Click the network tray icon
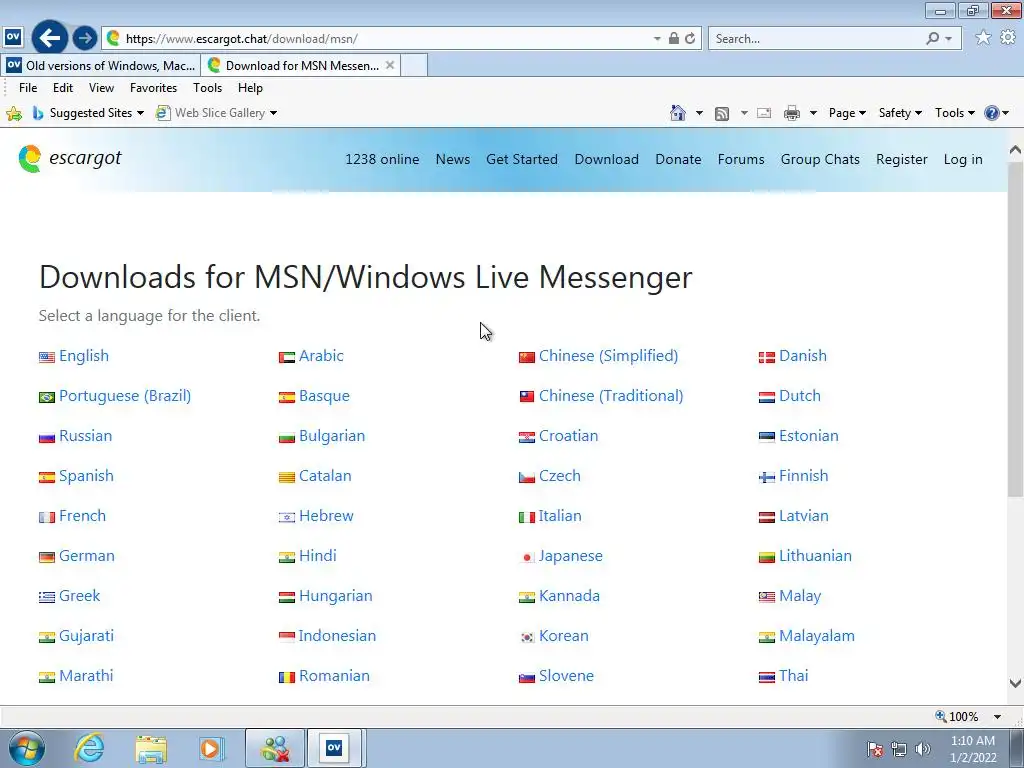 click(x=899, y=749)
